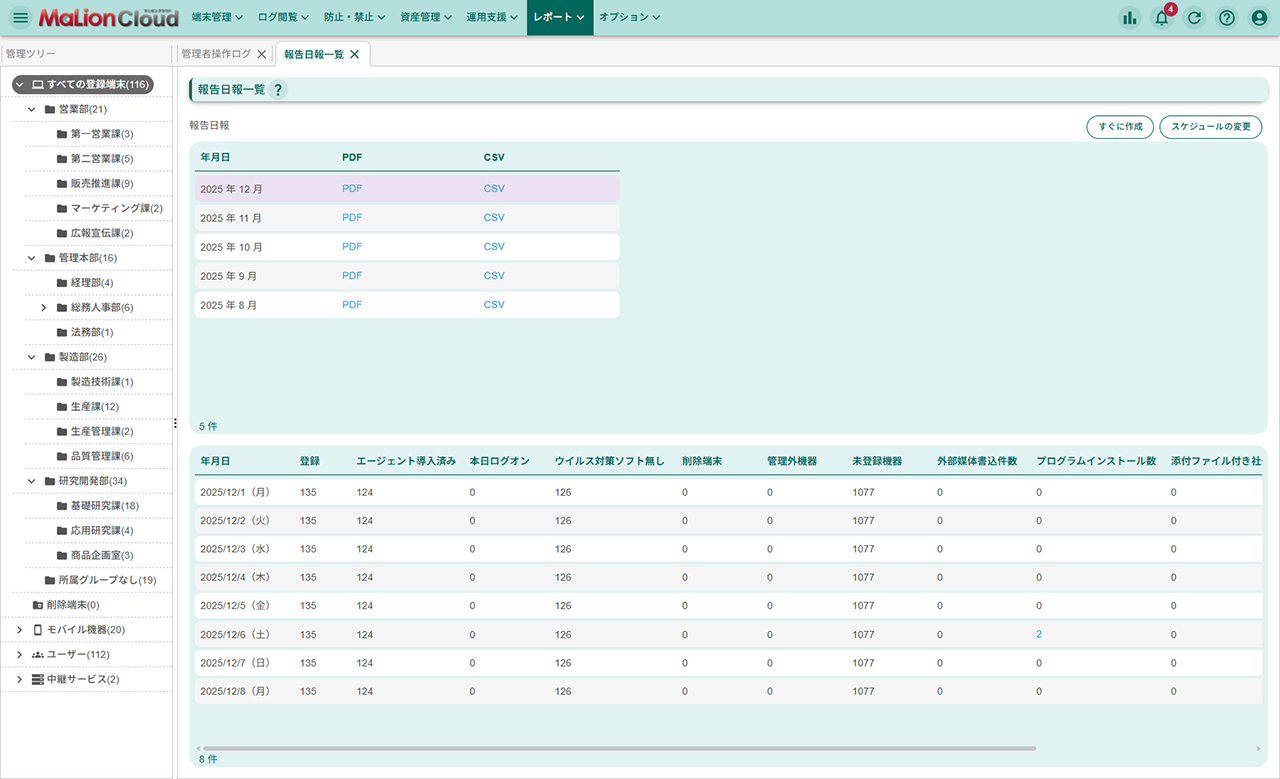Open the 端末管理 menu

pos(217,18)
